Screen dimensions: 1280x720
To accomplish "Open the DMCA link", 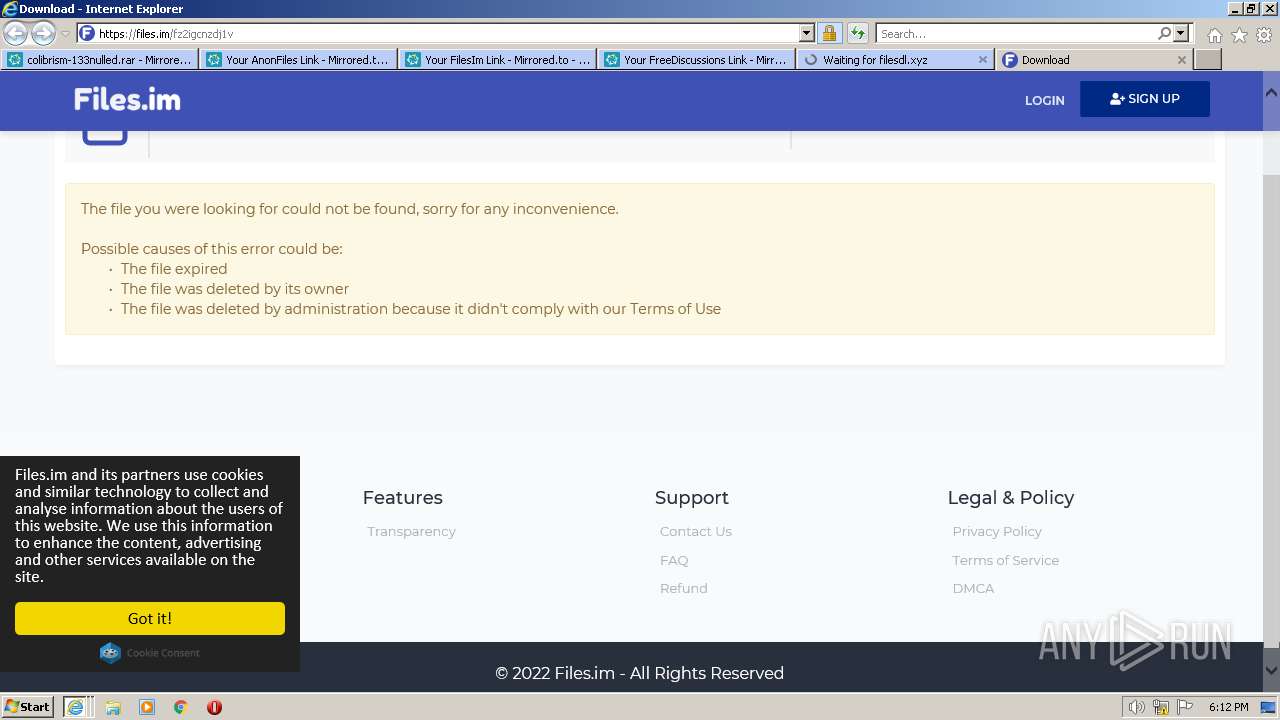I will coord(973,588).
